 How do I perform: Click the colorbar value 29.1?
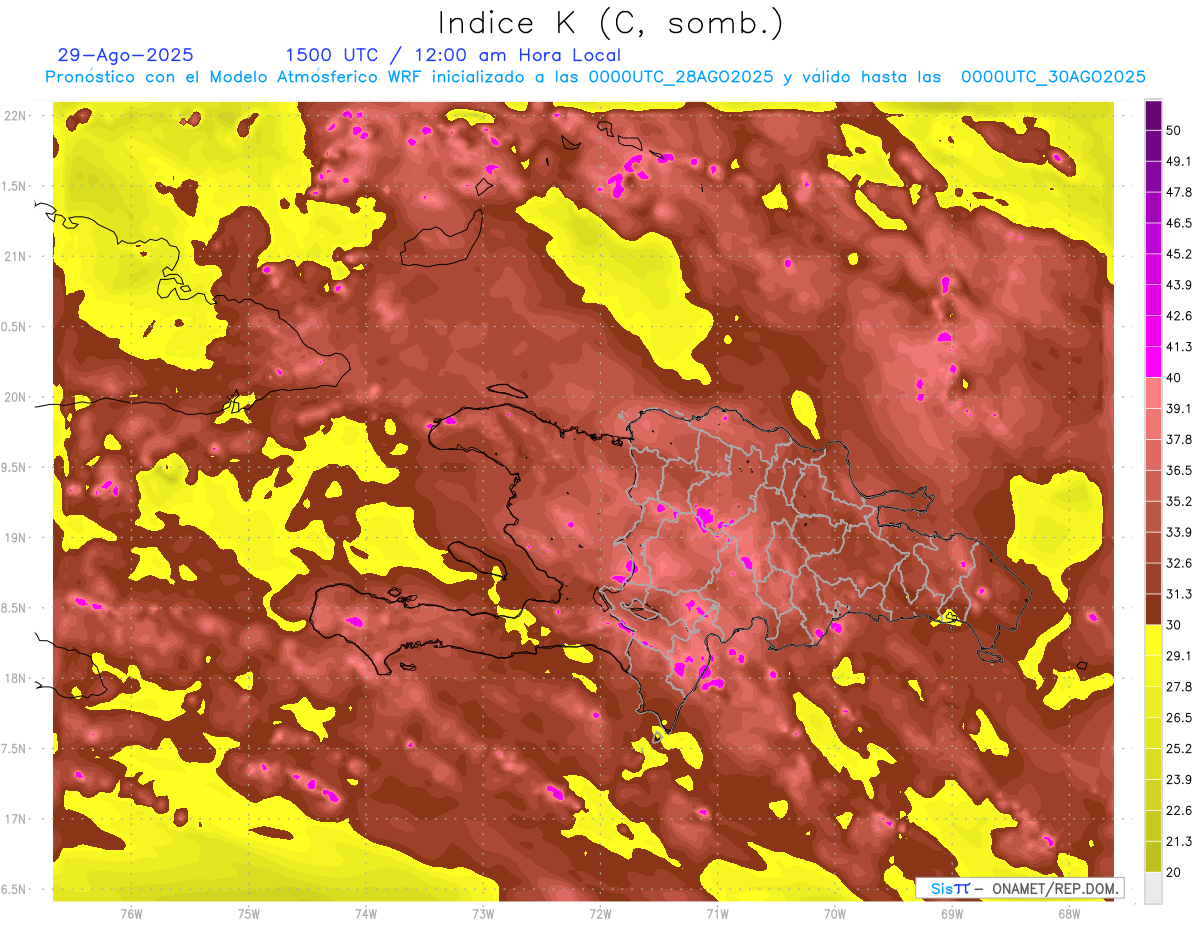coord(1178,655)
